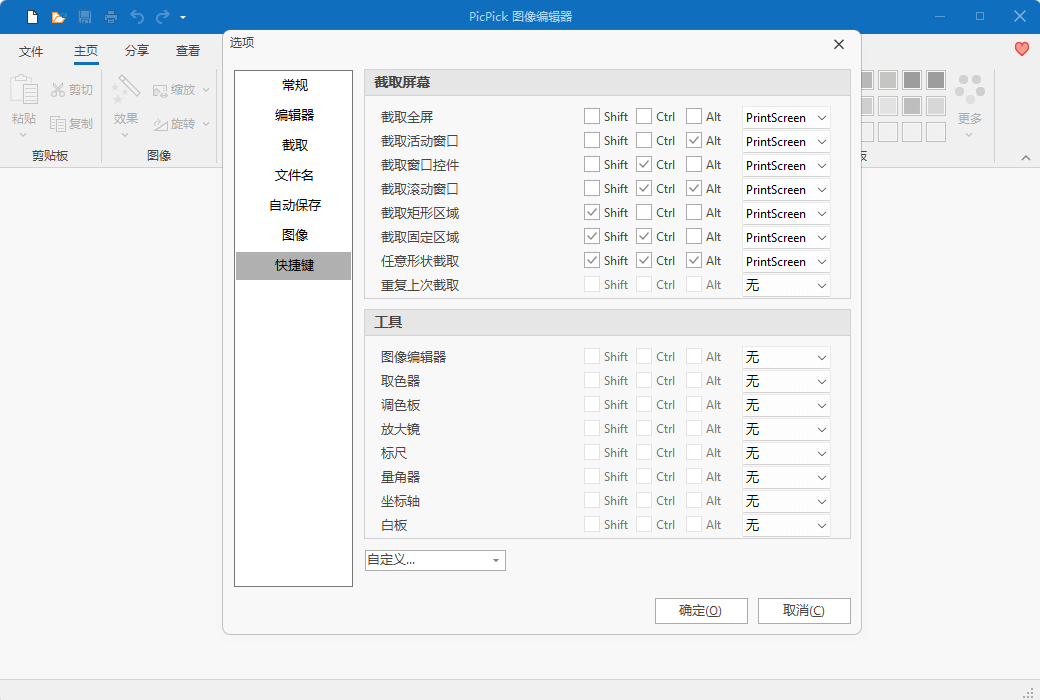This screenshot has height=700, width=1040.
Task: Pick the light gray swatch beside the dark ones
Action: tap(888, 80)
